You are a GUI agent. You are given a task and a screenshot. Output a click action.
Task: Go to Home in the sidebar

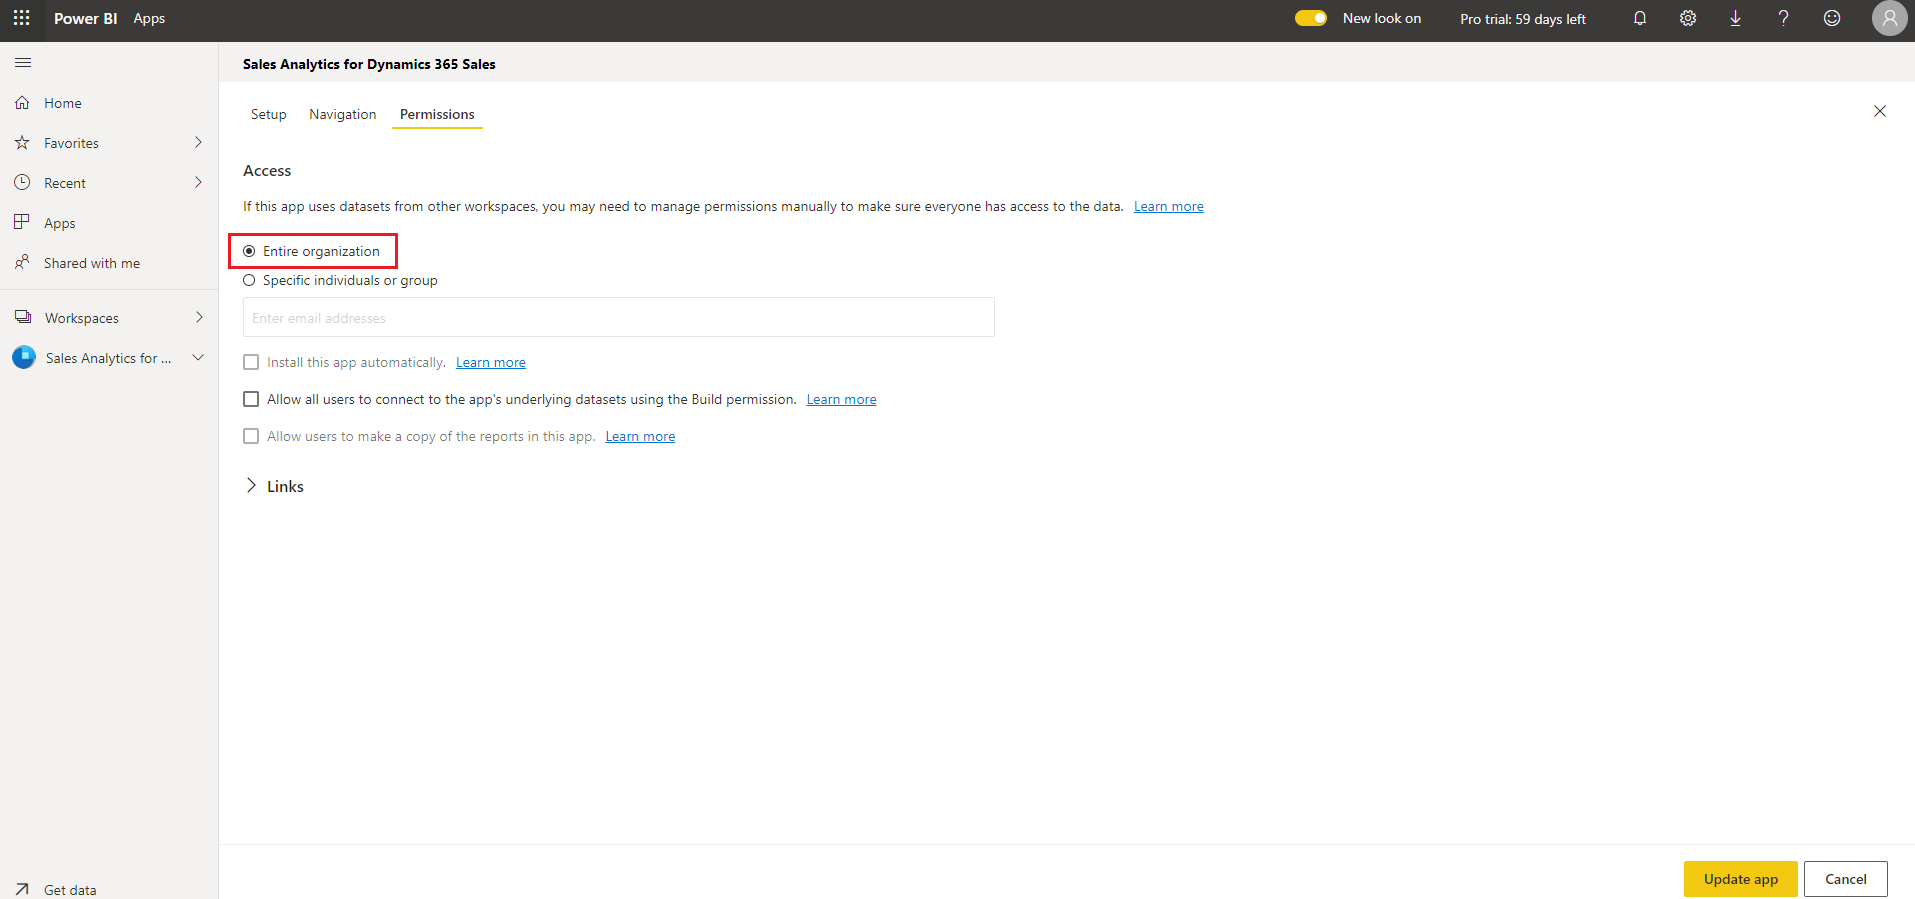(x=63, y=103)
